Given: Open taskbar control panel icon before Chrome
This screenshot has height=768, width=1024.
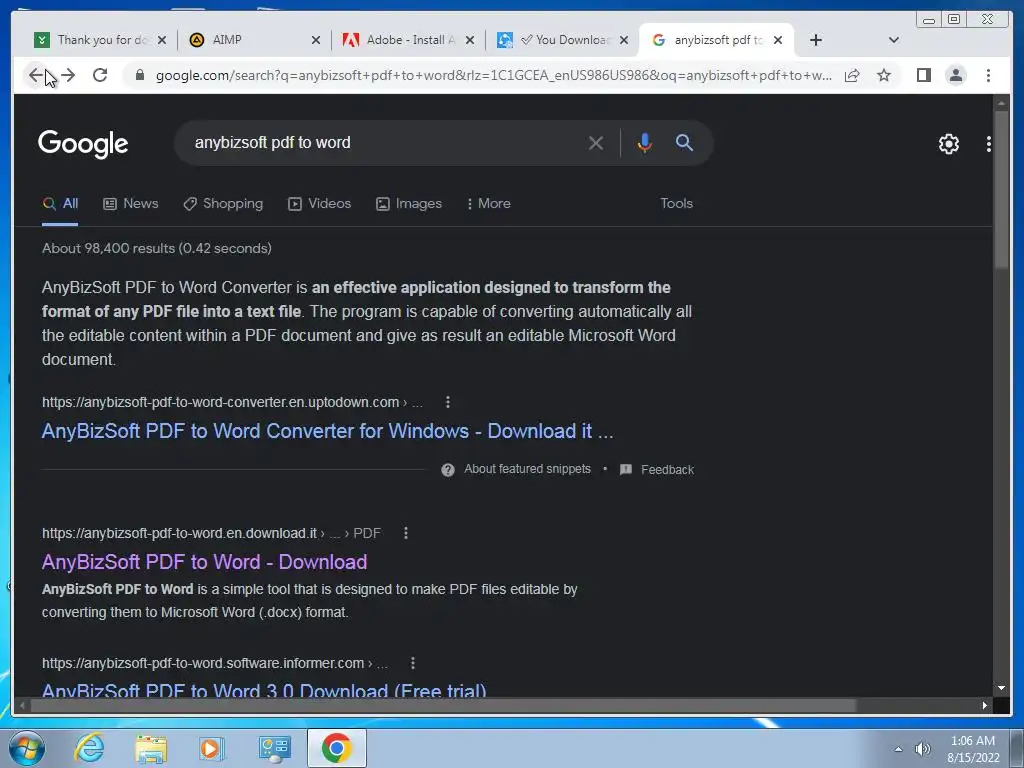Looking at the screenshot, I should [274, 748].
